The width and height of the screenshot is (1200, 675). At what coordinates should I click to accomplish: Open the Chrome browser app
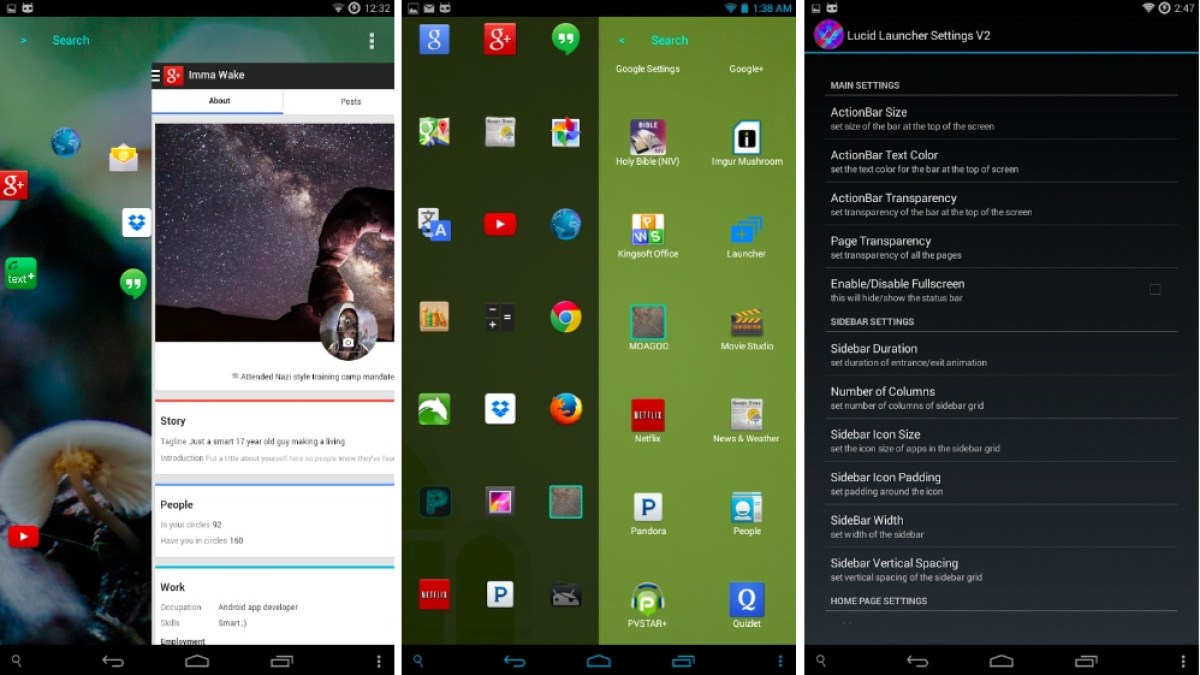[566, 317]
